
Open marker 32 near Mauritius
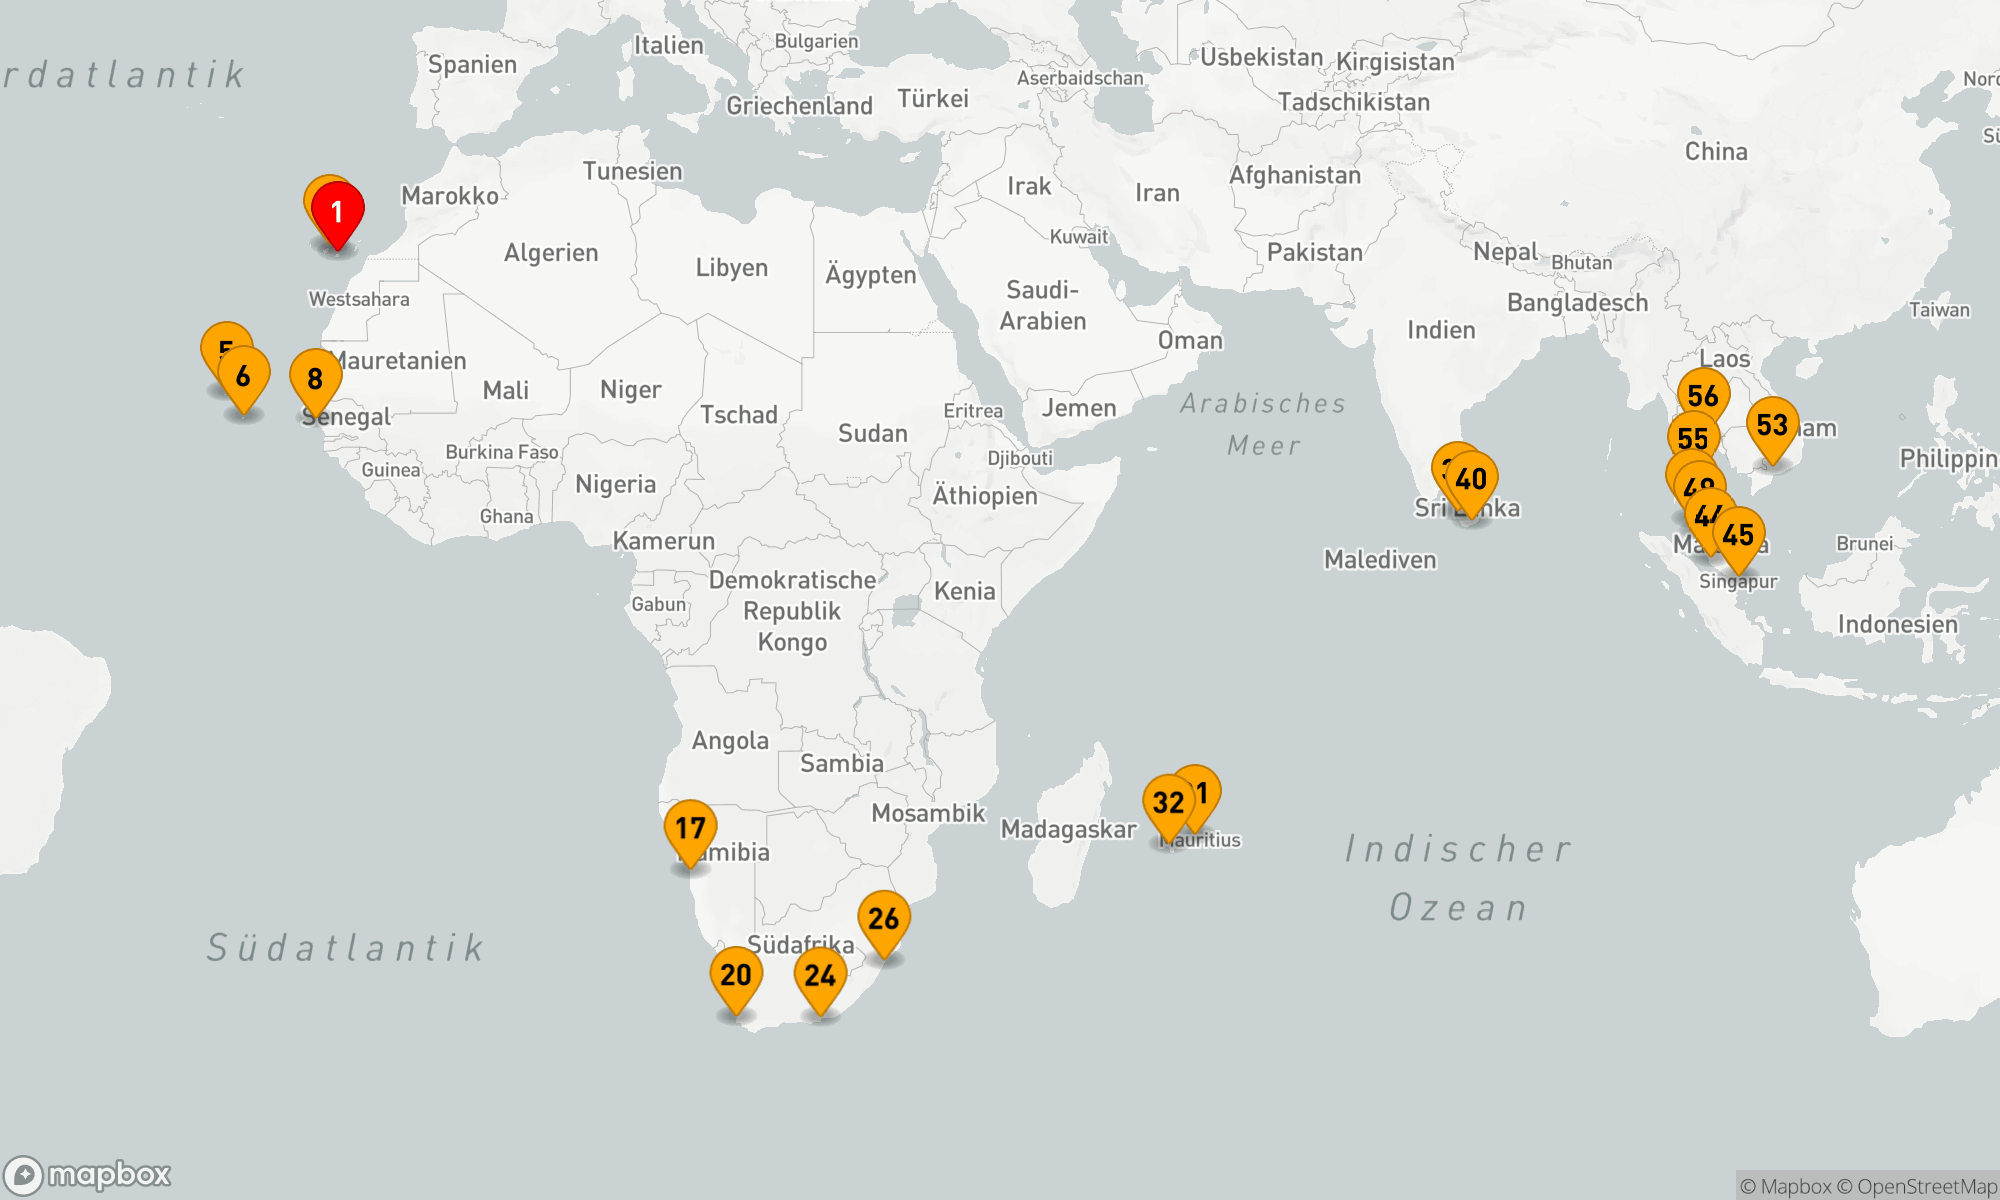(1168, 802)
